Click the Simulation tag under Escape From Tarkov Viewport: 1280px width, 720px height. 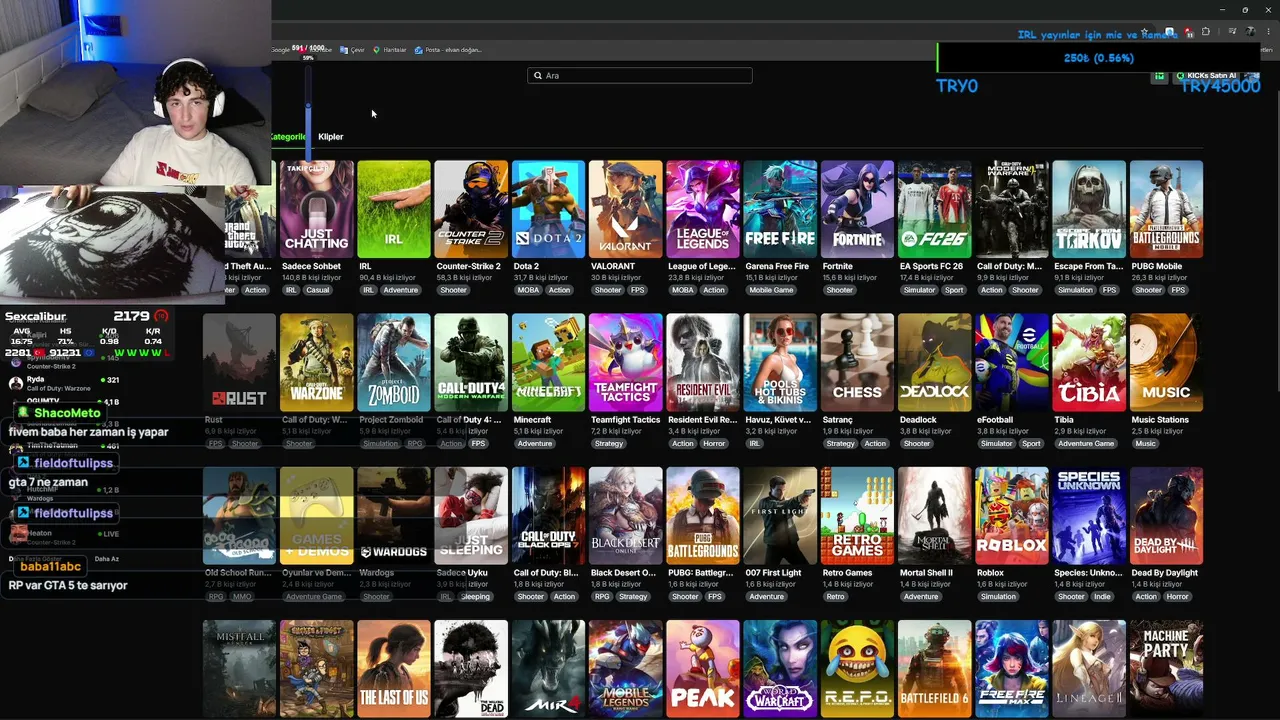1075,290
